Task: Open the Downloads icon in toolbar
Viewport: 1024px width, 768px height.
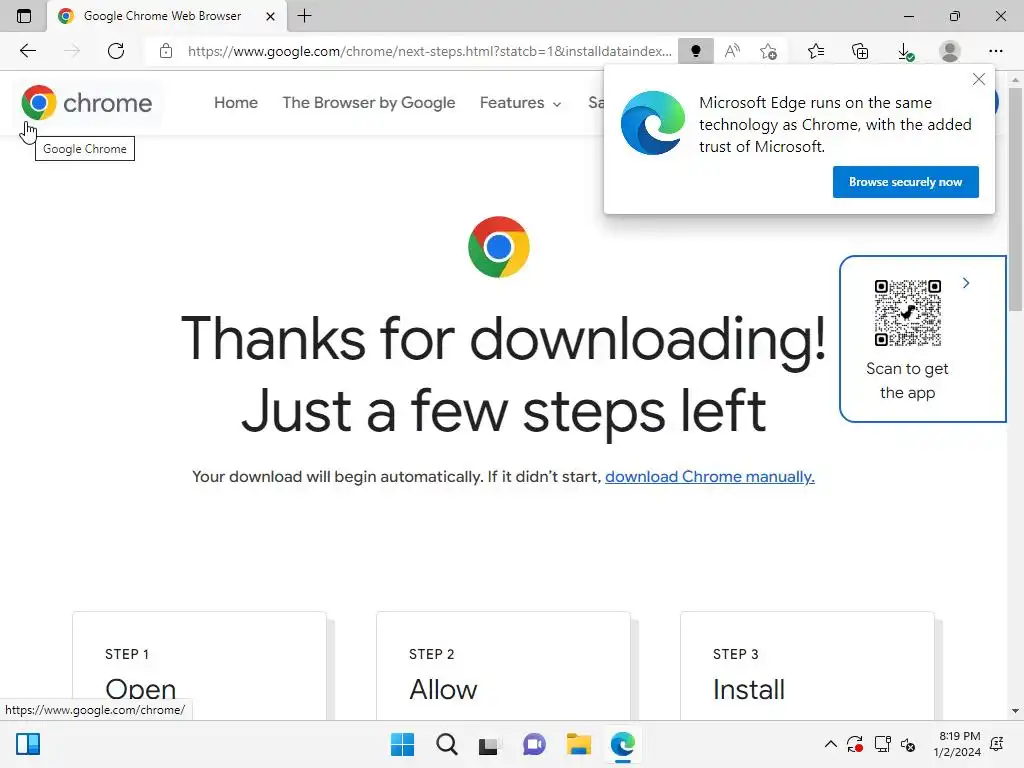Action: point(905,51)
